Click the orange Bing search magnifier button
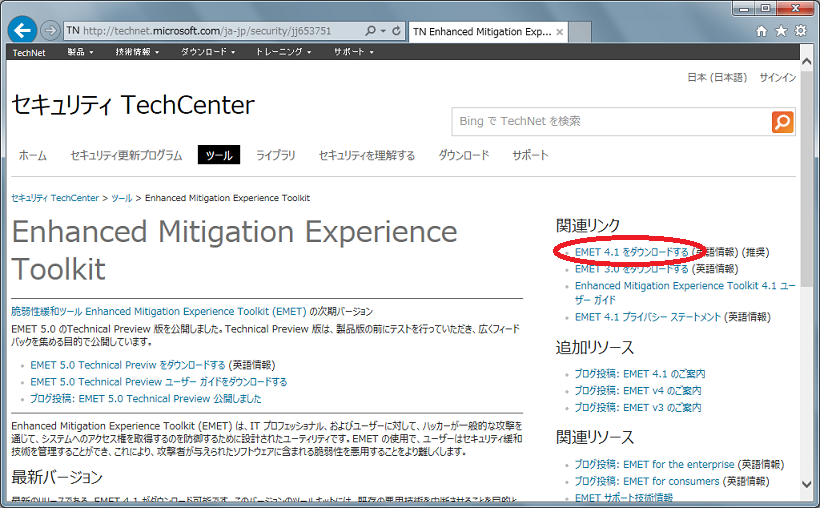Viewport: 820px width, 508px height. pyautogui.click(x=782, y=121)
